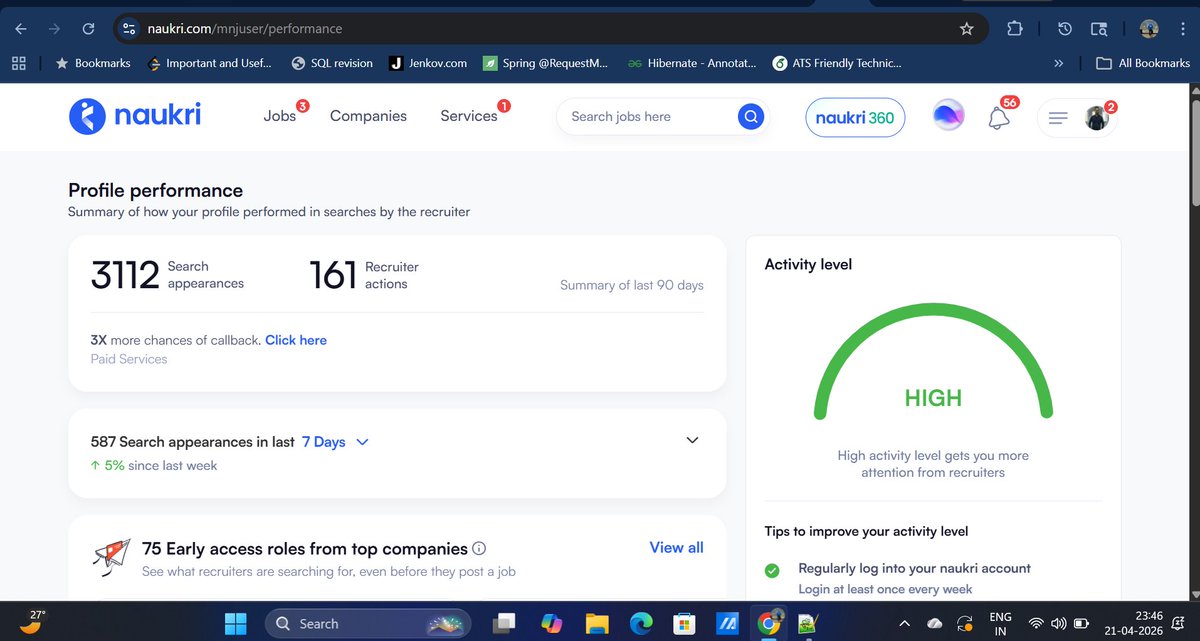Viewport: 1200px width, 641px height.
Task: Click the naukri 360 button
Action: (855, 117)
